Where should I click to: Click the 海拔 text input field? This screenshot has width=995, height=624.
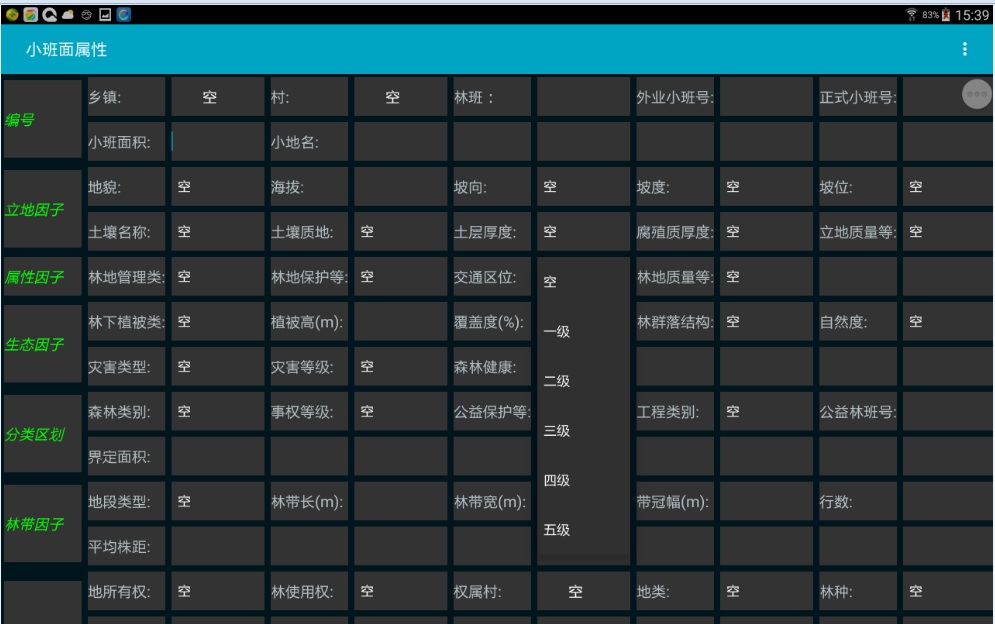coord(400,187)
